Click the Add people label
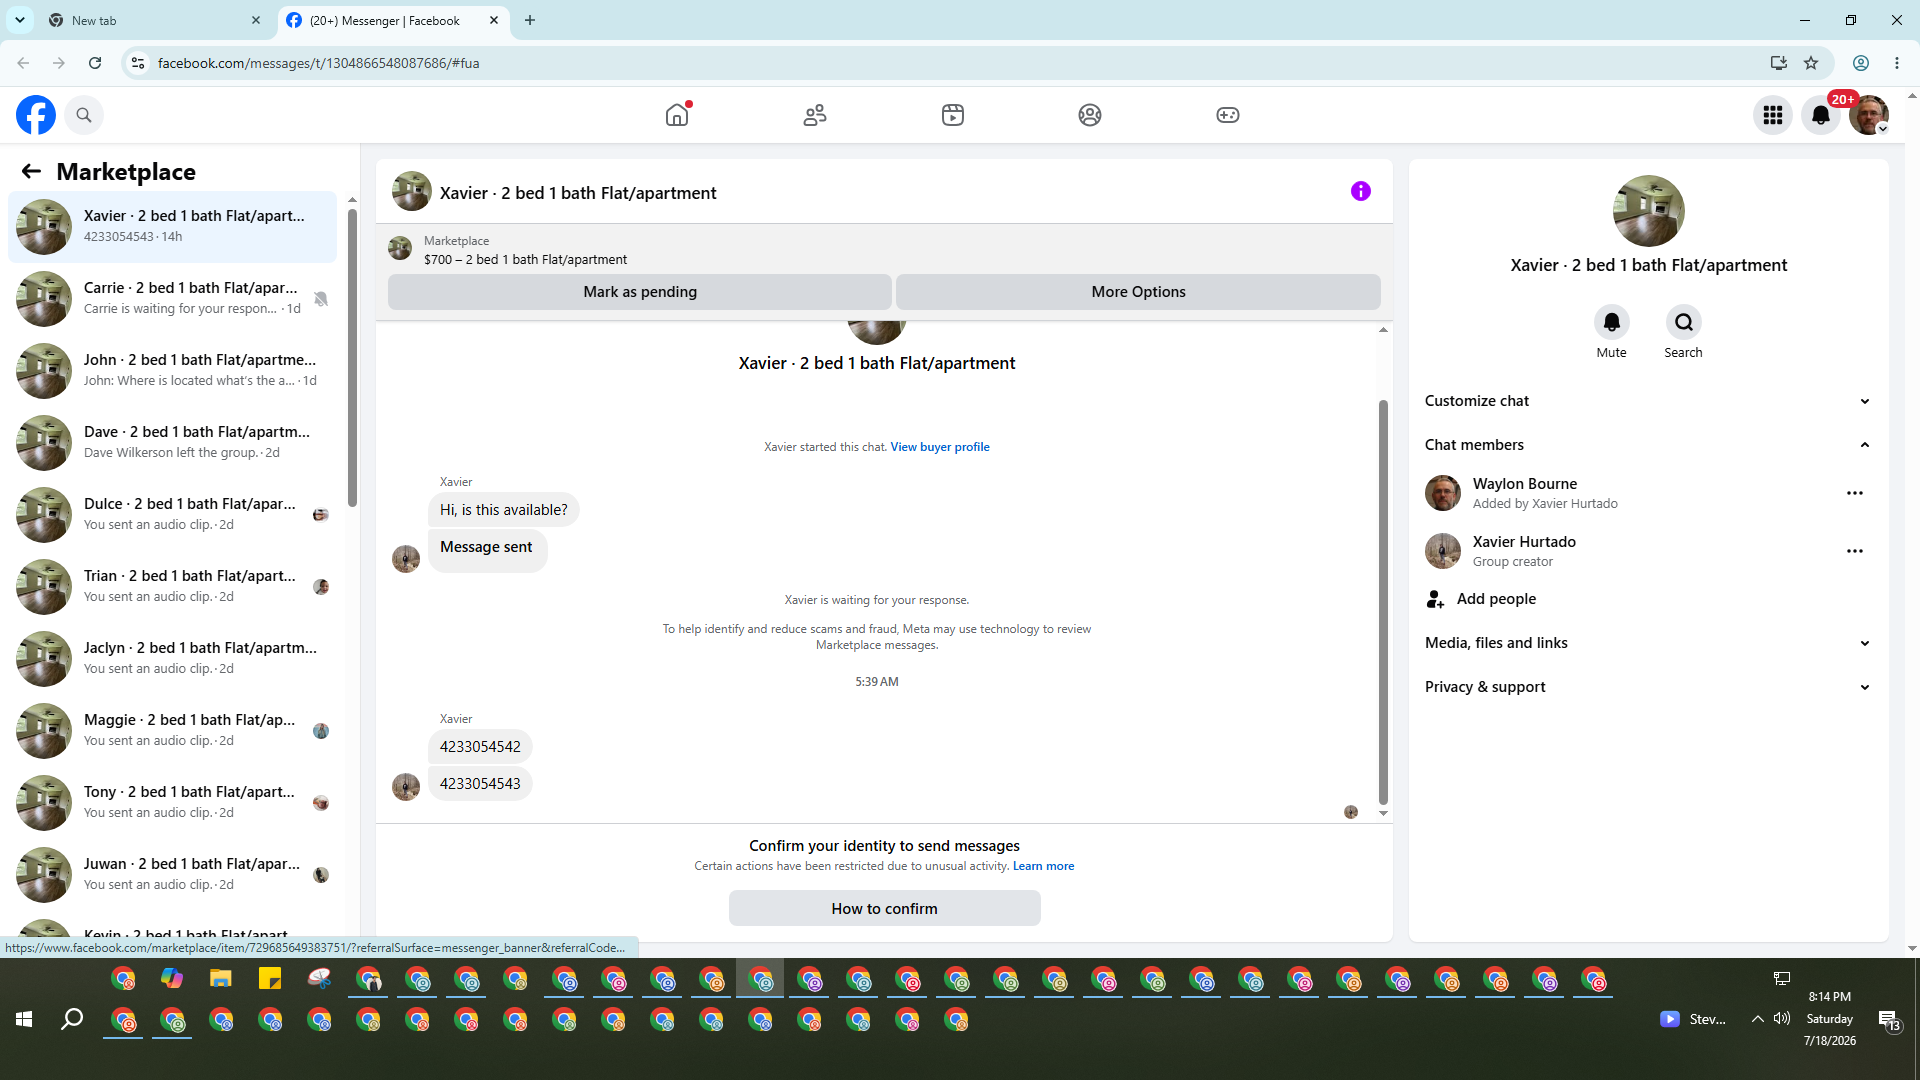The image size is (1920, 1080). tap(1496, 599)
